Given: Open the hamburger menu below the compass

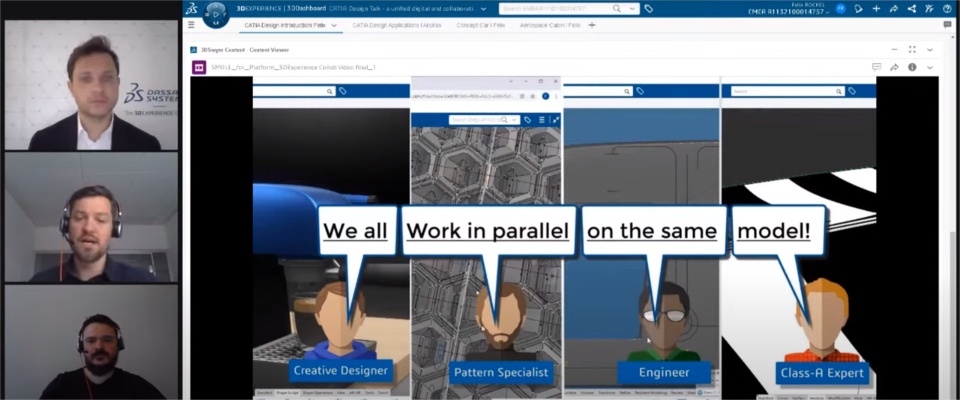Looking at the screenshot, I should point(192,25).
